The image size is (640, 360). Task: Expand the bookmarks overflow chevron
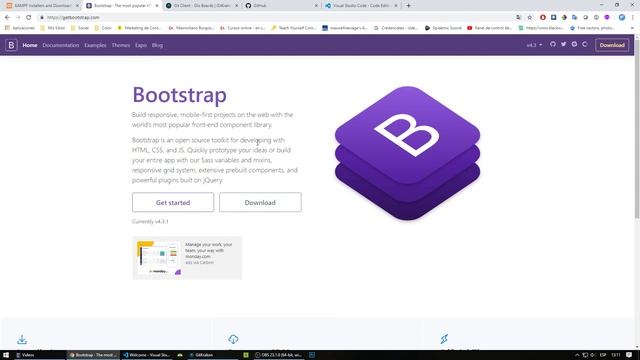[x=632, y=28]
